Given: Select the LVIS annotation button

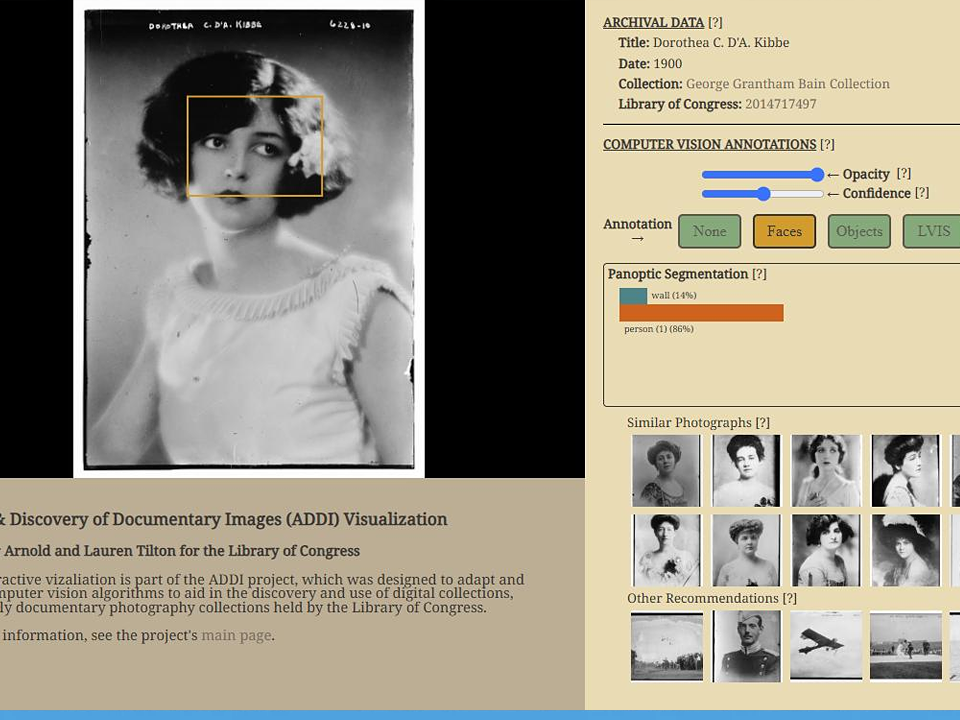Looking at the screenshot, I should tap(933, 231).
